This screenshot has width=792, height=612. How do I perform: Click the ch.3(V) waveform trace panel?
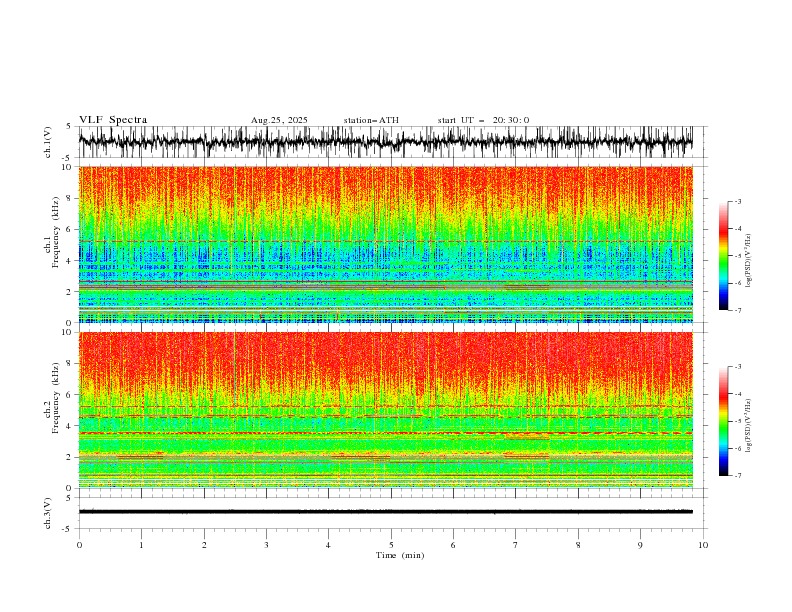point(393,513)
